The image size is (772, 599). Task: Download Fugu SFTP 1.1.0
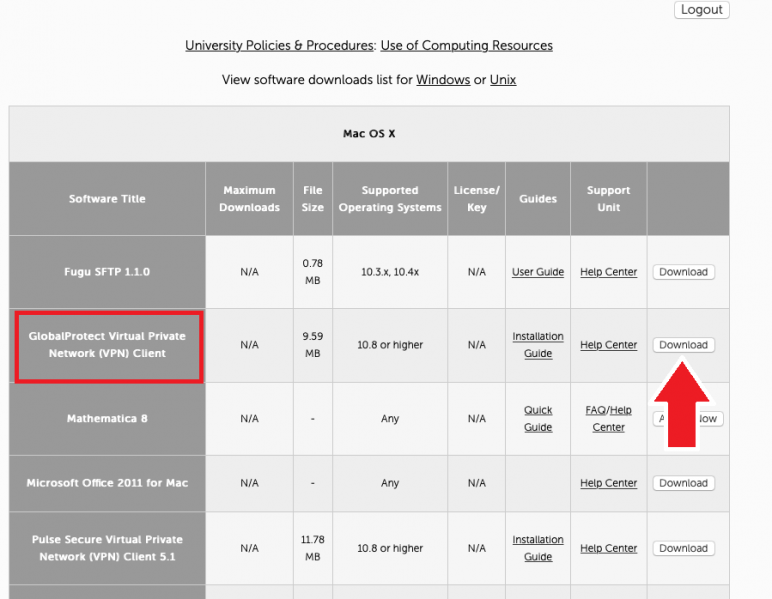coord(683,272)
